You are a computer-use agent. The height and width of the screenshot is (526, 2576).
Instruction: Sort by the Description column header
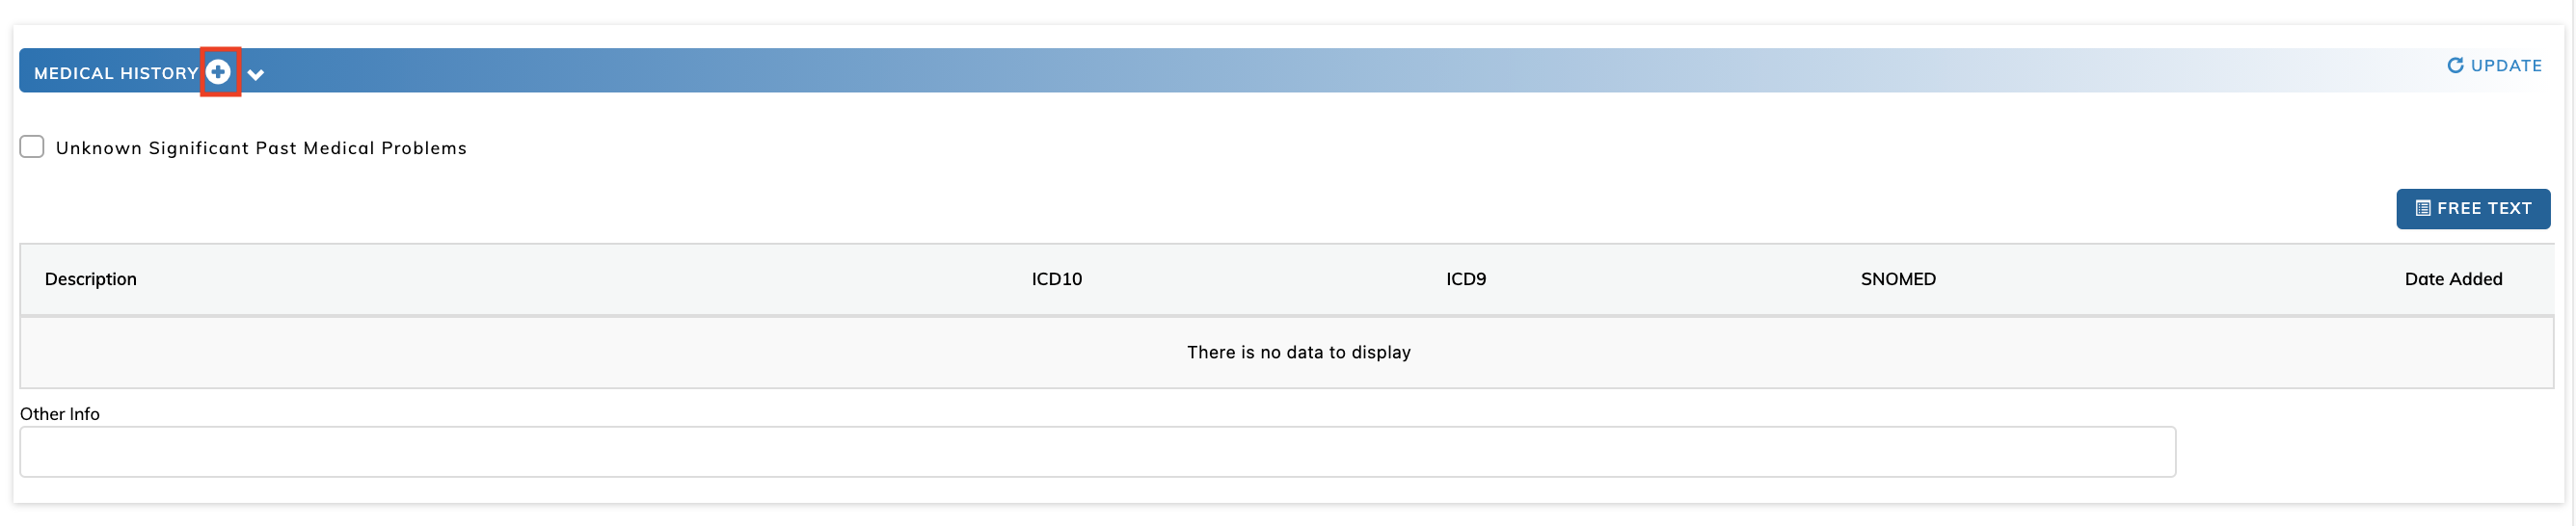(91, 279)
